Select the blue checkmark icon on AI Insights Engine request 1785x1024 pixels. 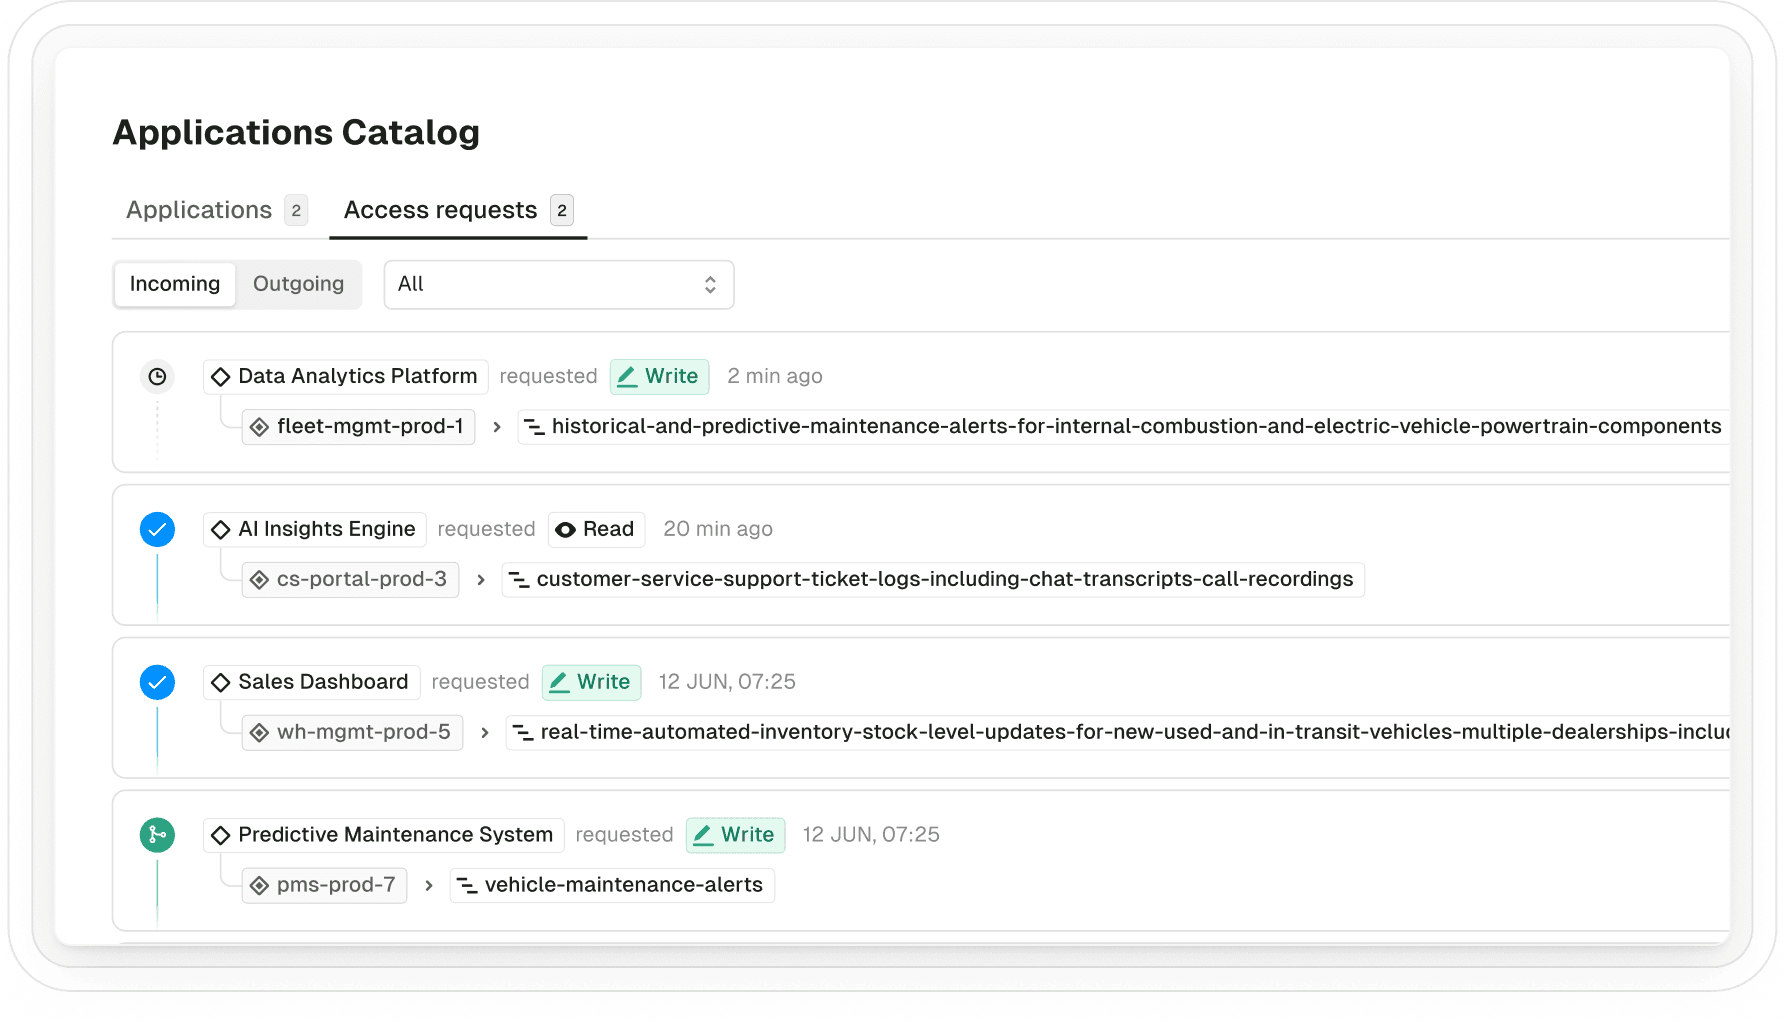coord(157,529)
